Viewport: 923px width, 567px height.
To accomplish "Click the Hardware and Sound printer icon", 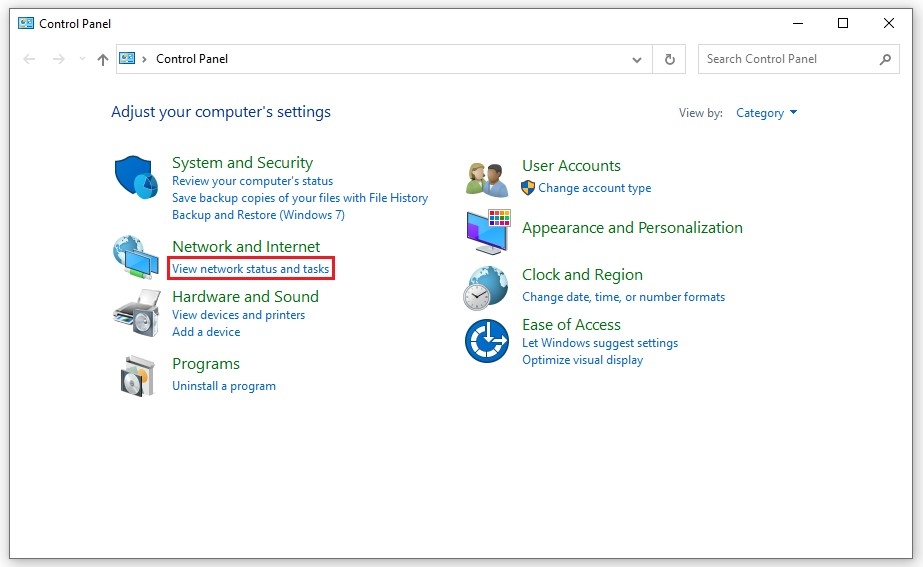I will point(135,312).
